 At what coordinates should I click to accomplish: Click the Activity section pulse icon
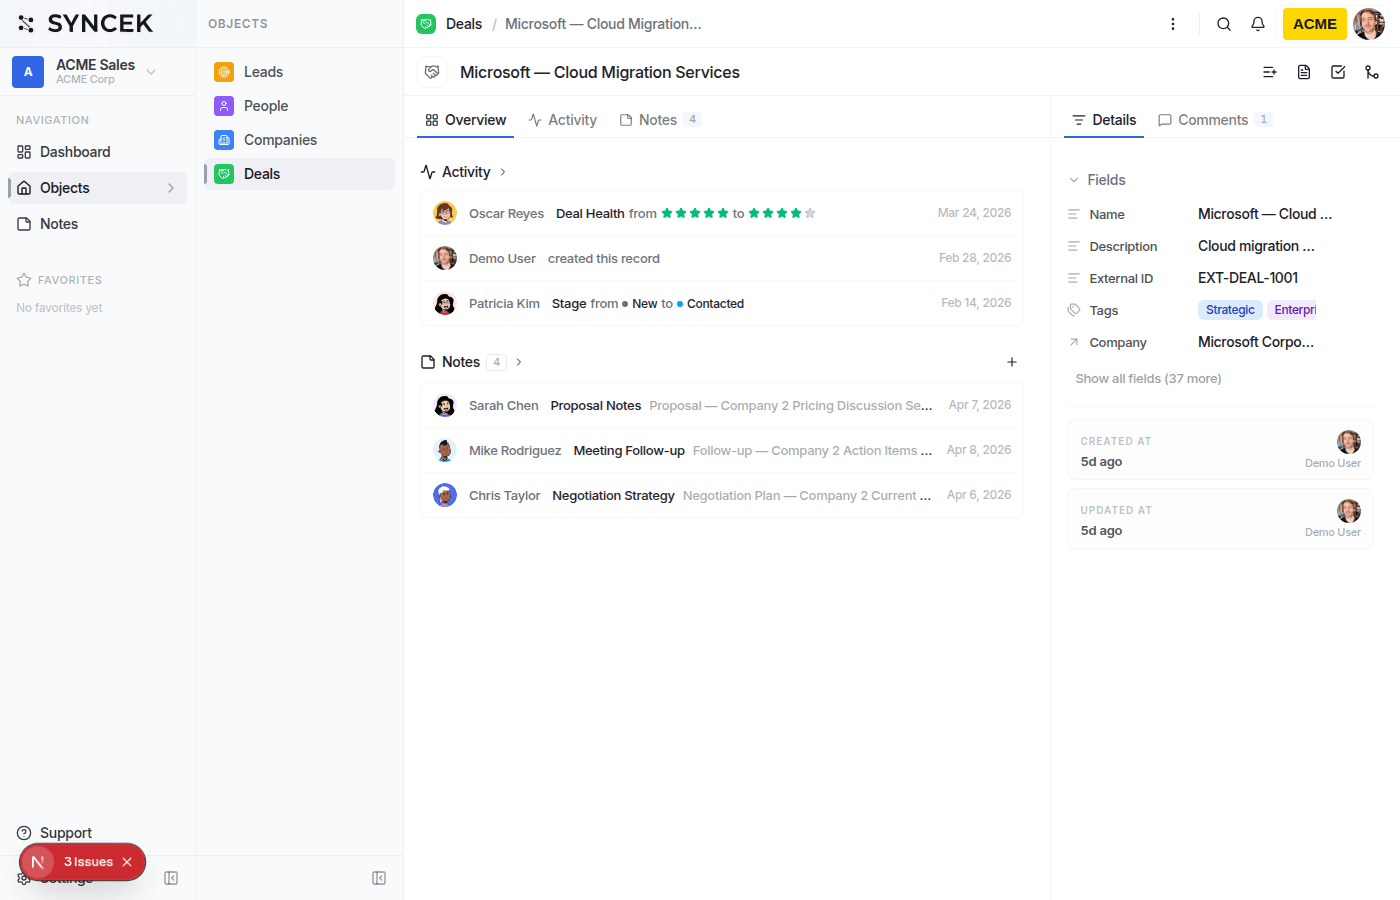428,172
